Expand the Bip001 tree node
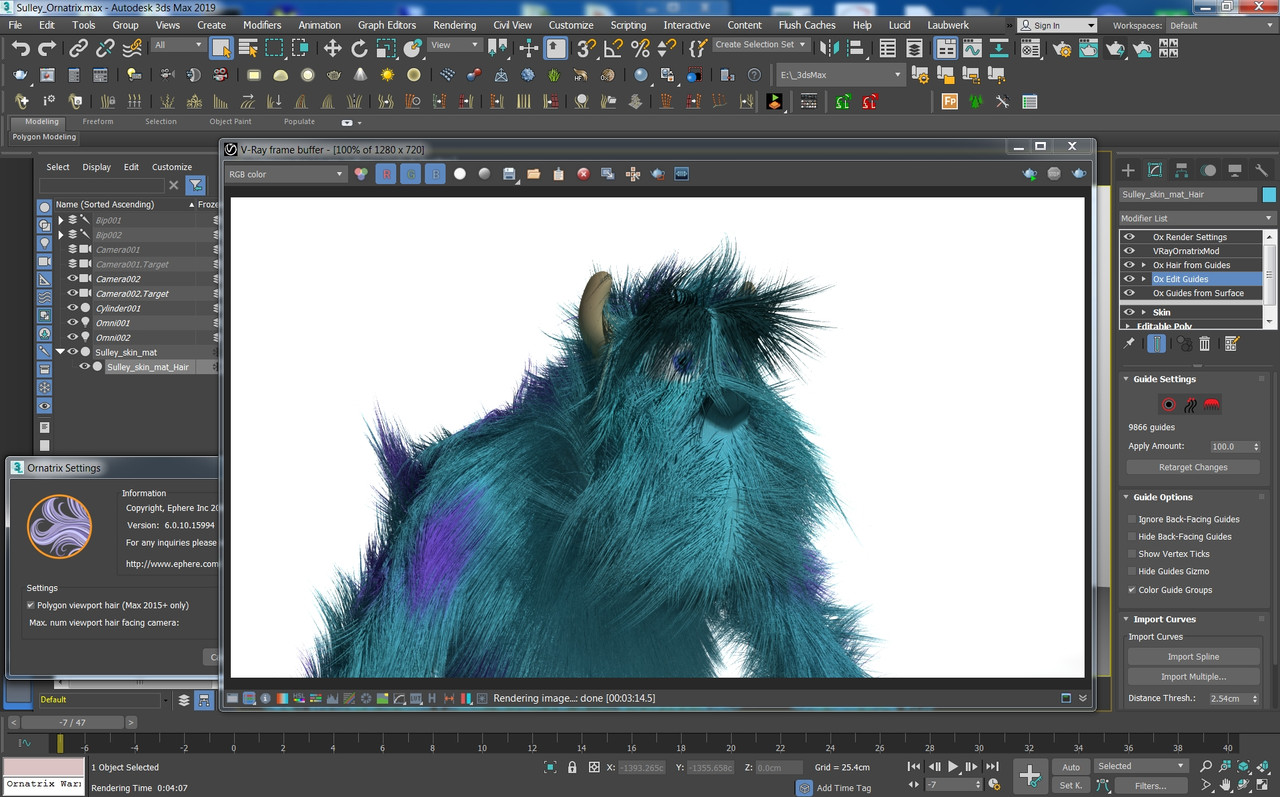This screenshot has height=797, width=1280. pos(60,220)
